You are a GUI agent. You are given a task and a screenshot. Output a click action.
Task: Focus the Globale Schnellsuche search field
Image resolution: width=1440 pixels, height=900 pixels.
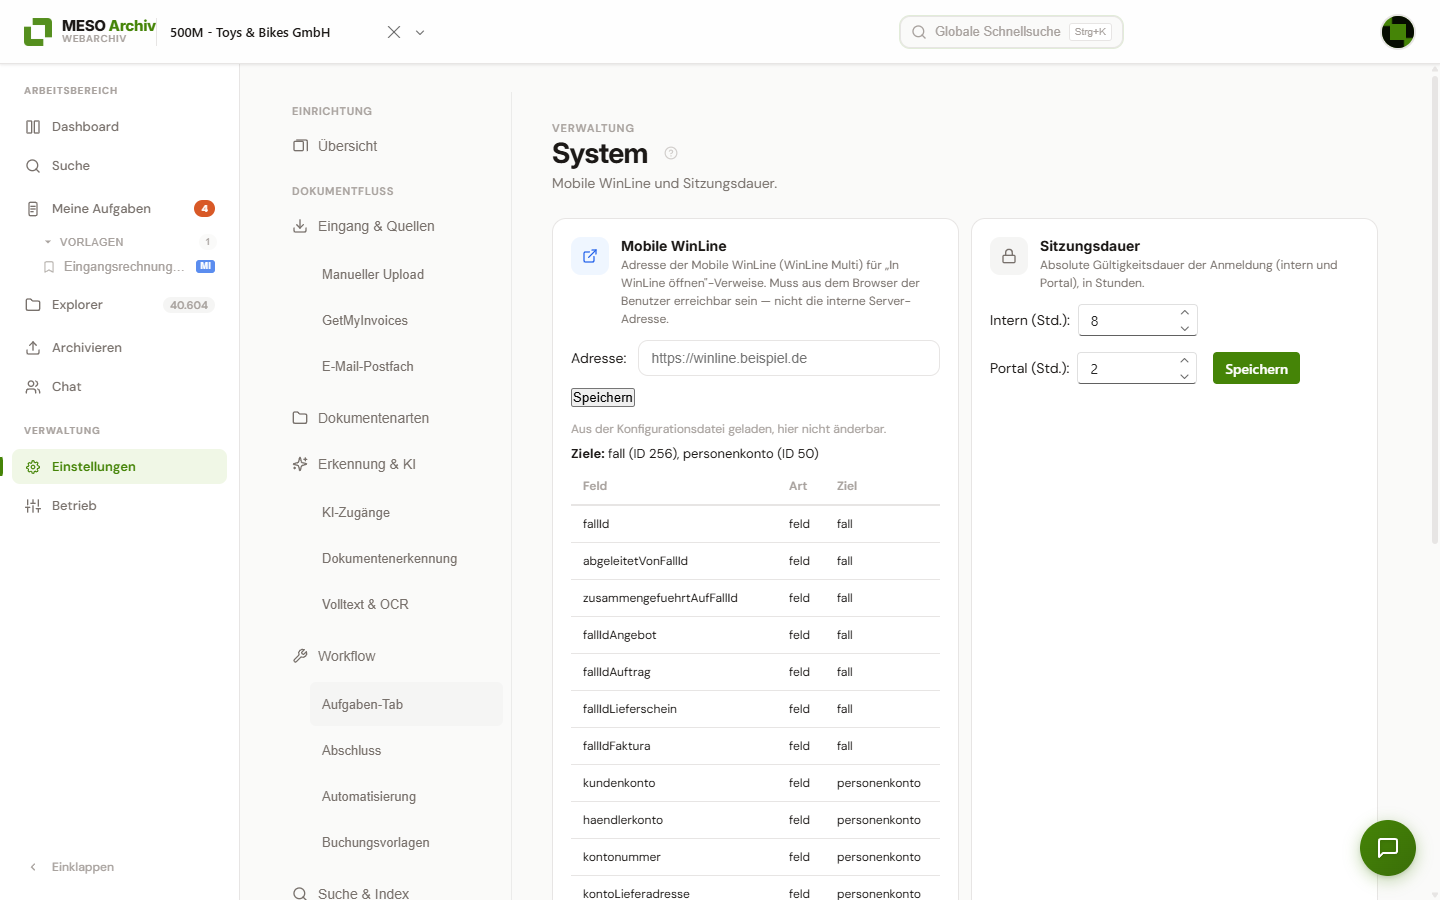pos(1011,32)
